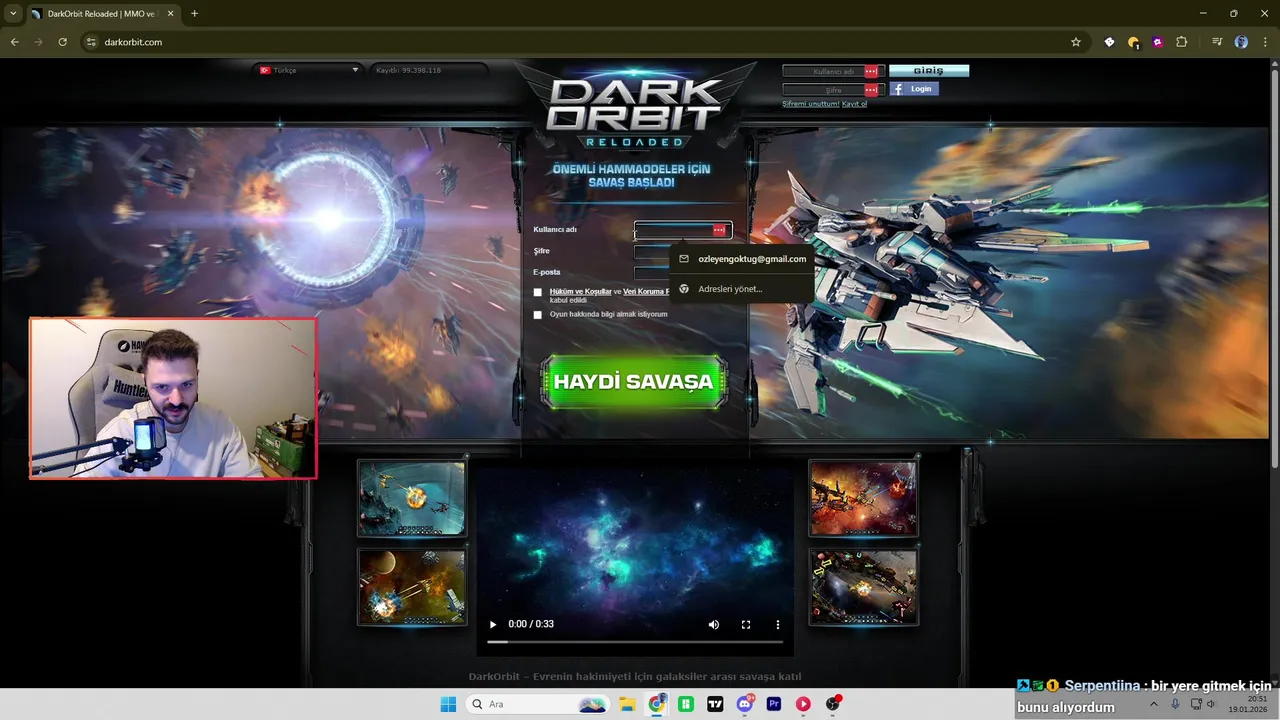Log in with the Facebook Login button
Screen dimensions: 1280x720
click(x=914, y=89)
